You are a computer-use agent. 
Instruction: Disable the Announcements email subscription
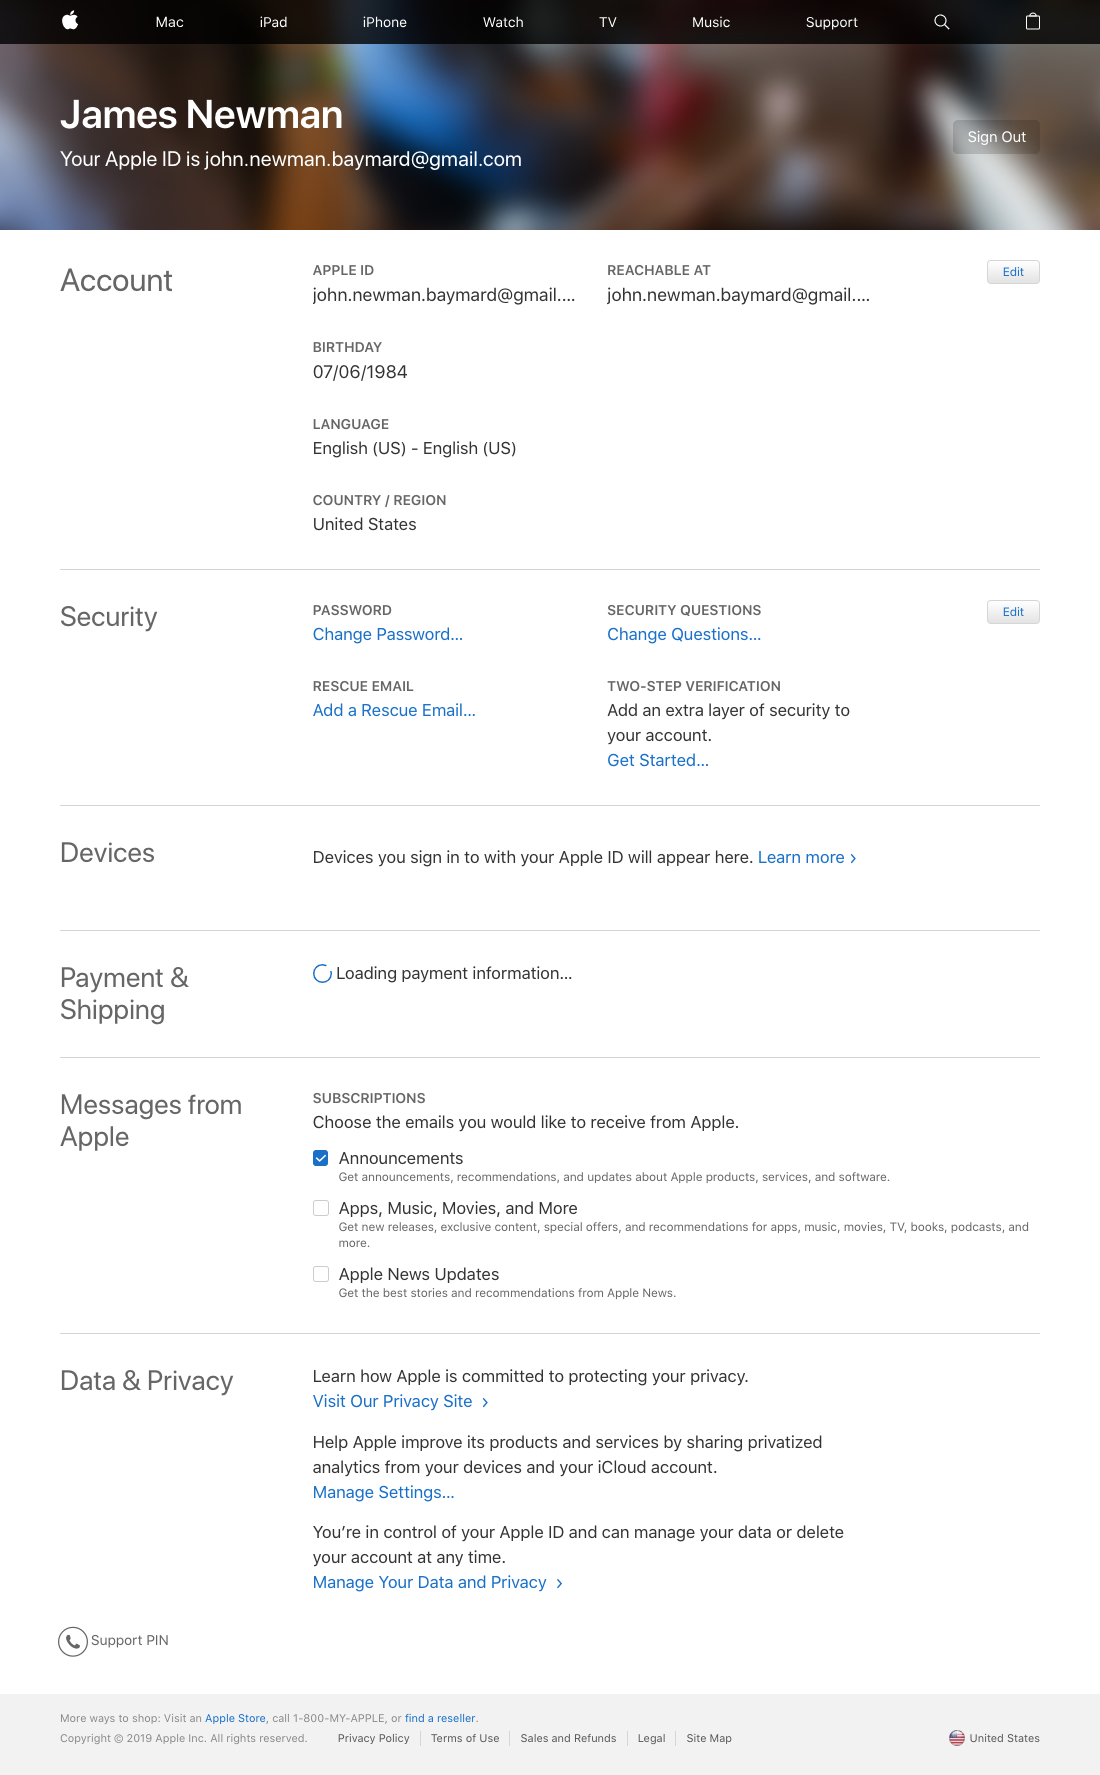point(321,1158)
